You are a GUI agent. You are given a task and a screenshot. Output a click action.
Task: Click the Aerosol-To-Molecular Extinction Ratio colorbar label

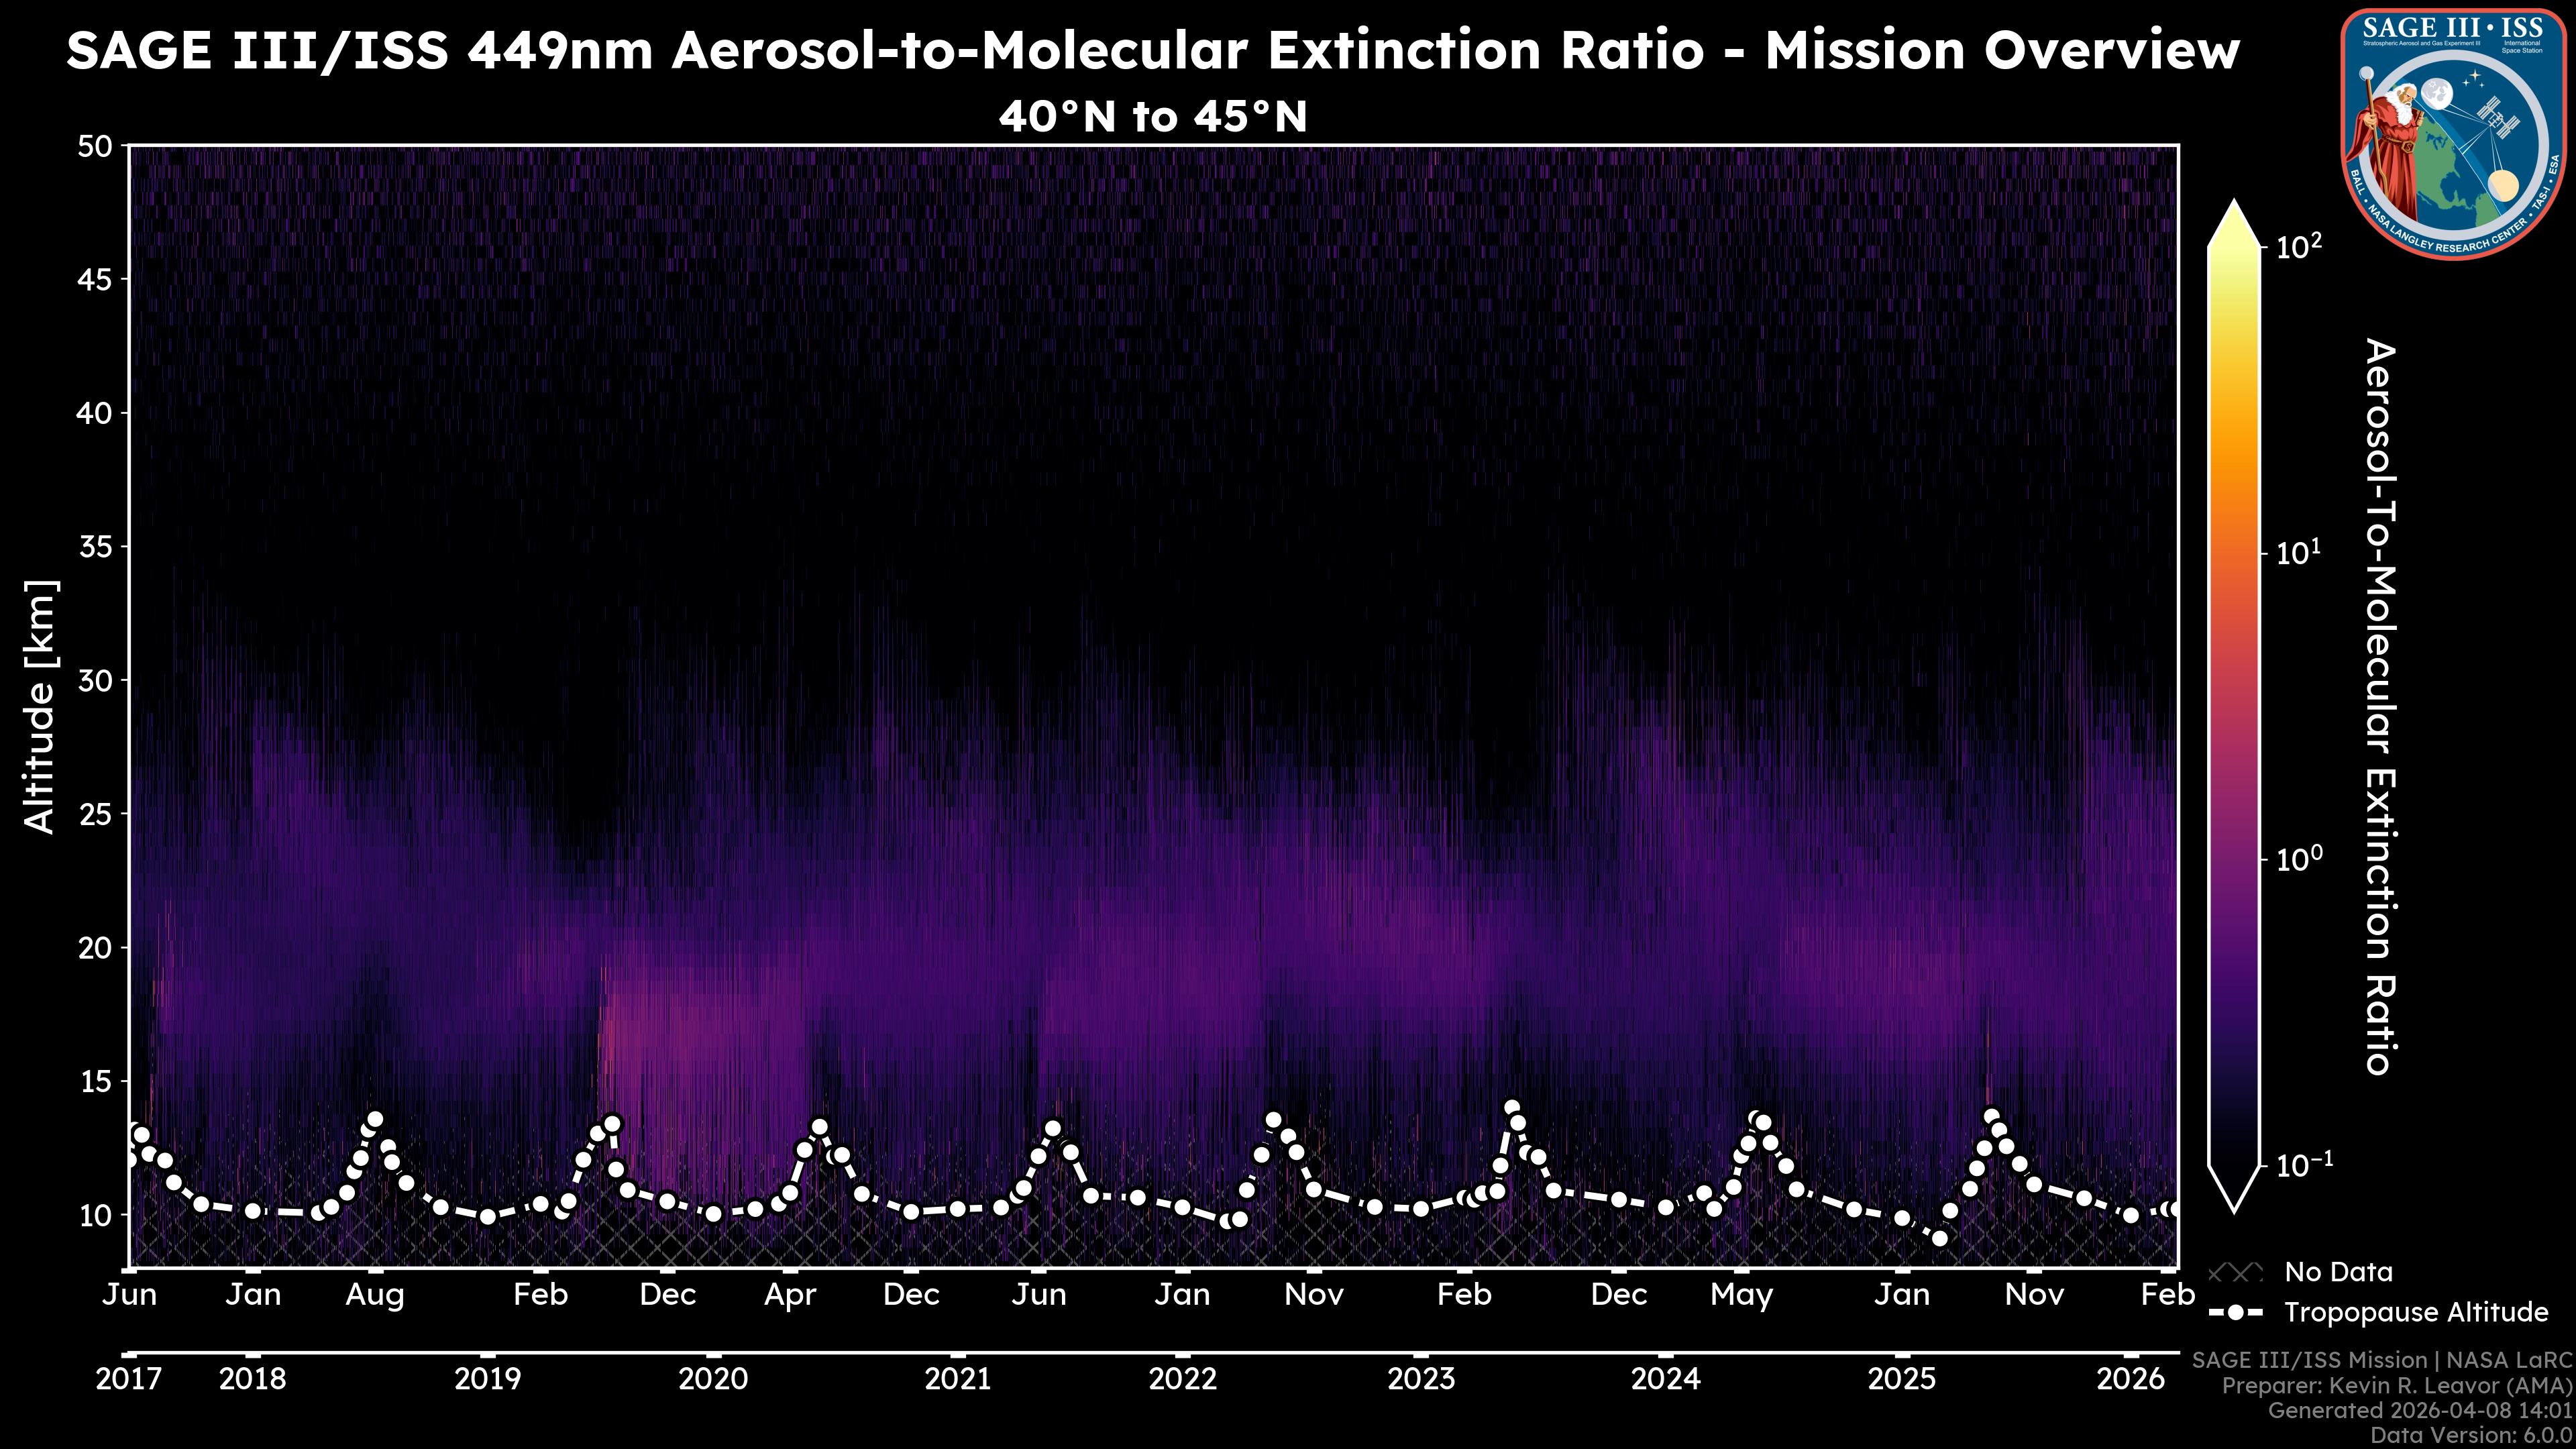tap(2380, 706)
